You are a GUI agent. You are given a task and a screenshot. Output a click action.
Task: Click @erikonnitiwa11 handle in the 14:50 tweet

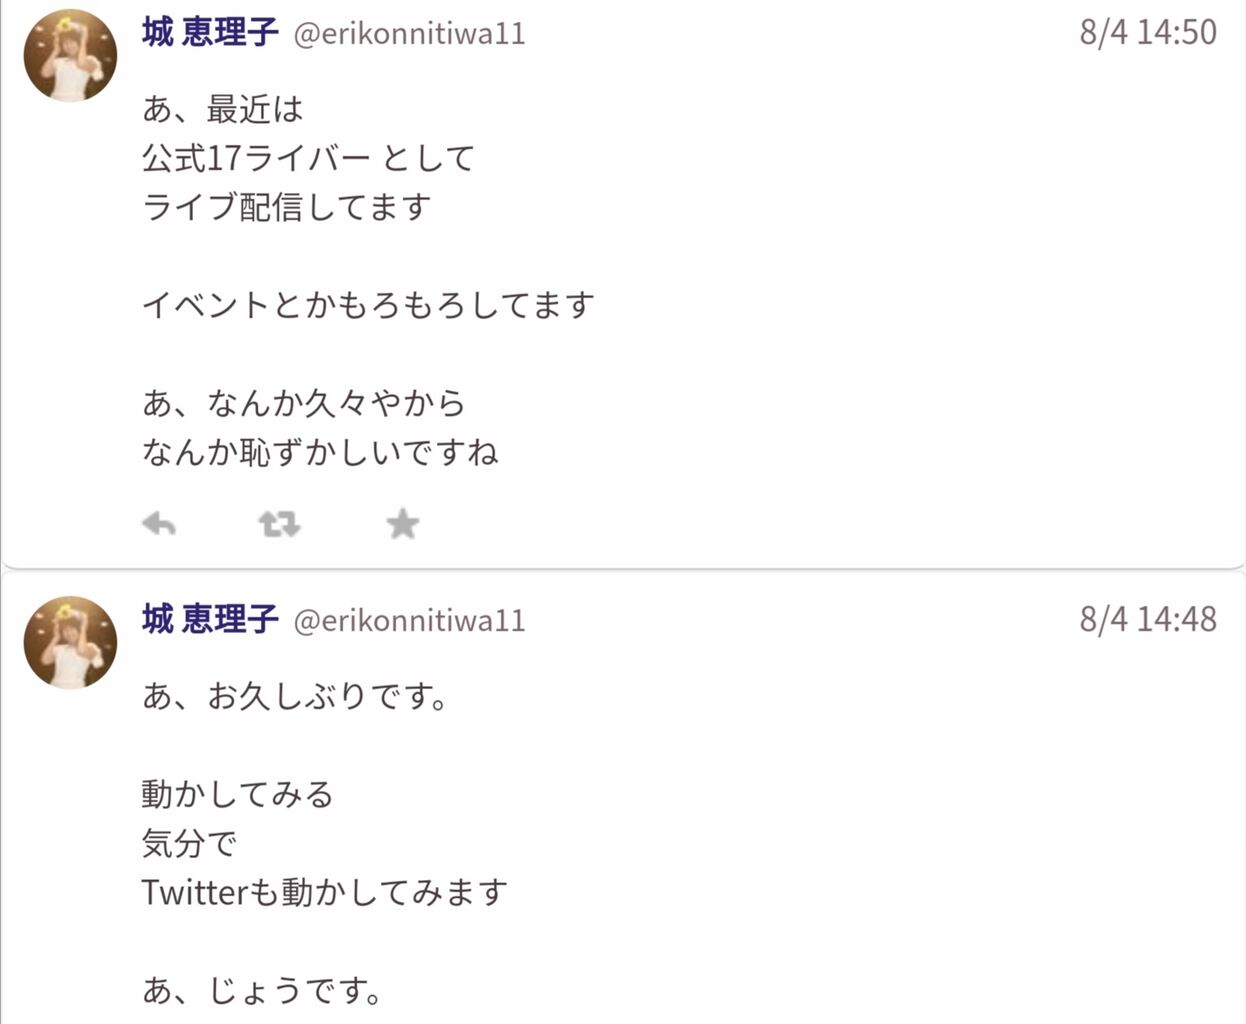[x=409, y=34]
